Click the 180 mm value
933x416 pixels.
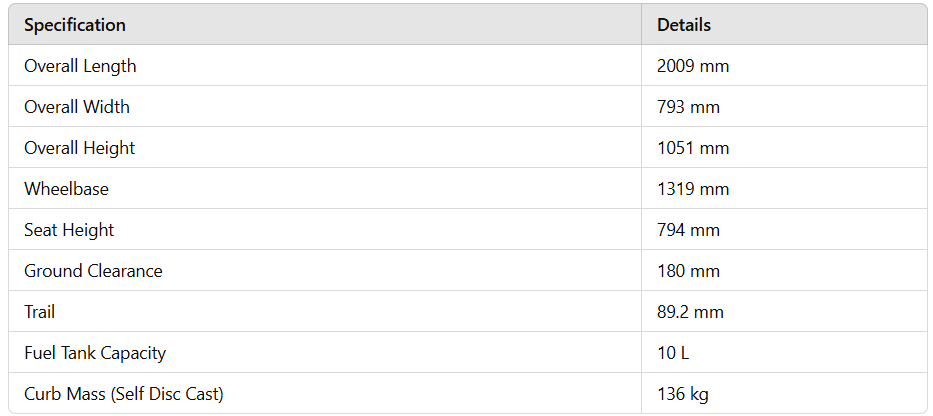(x=688, y=271)
